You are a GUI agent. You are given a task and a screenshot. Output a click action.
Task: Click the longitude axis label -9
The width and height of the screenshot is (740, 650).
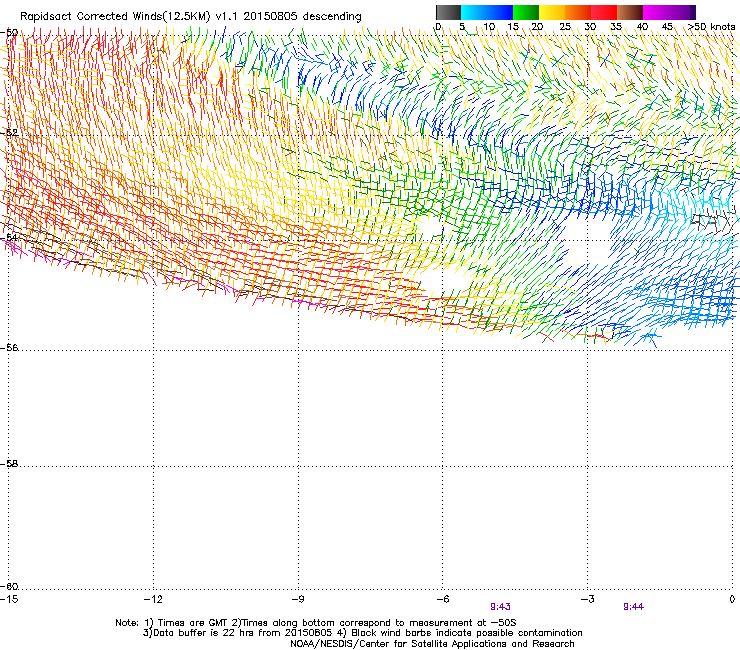pyautogui.click(x=297, y=599)
